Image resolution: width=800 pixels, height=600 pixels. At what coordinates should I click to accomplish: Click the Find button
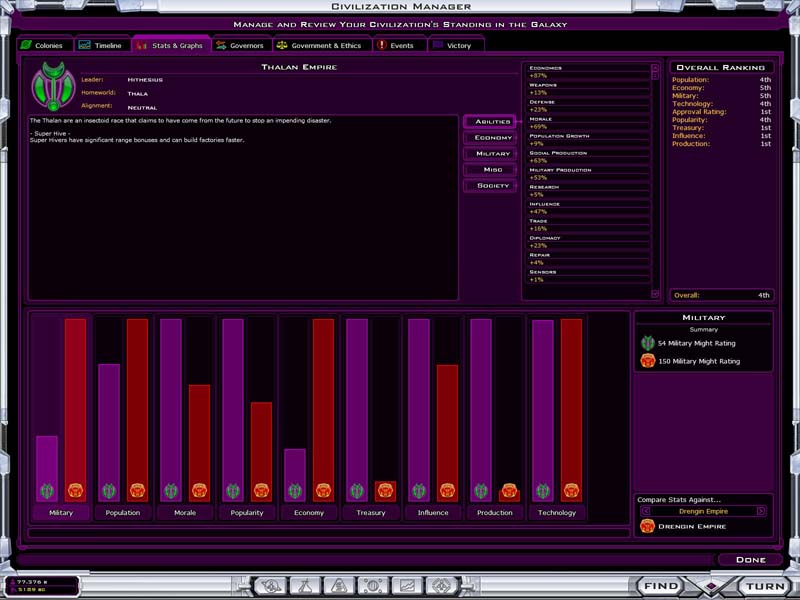[661, 586]
